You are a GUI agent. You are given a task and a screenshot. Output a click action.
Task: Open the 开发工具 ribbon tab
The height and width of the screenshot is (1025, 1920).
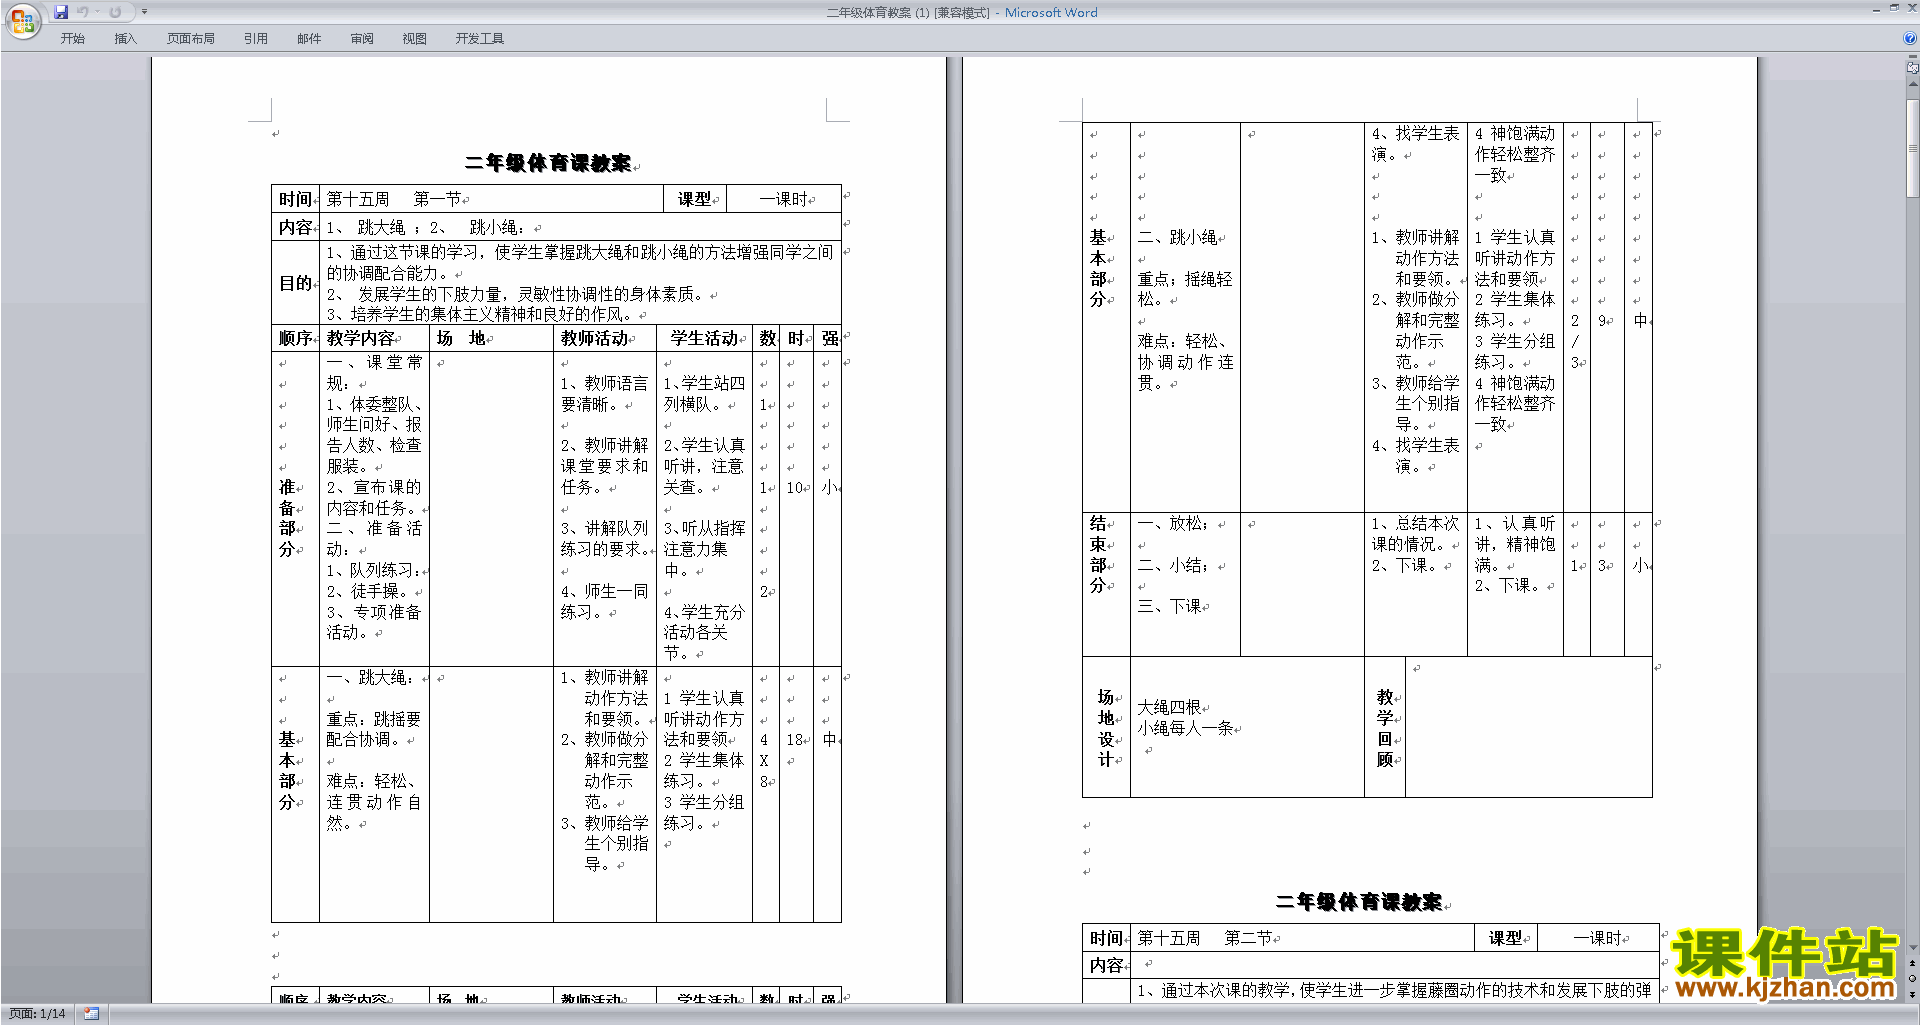480,38
